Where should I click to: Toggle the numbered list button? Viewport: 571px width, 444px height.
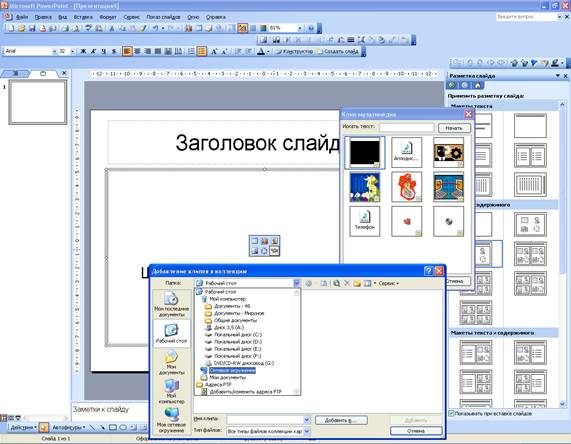[191, 51]
